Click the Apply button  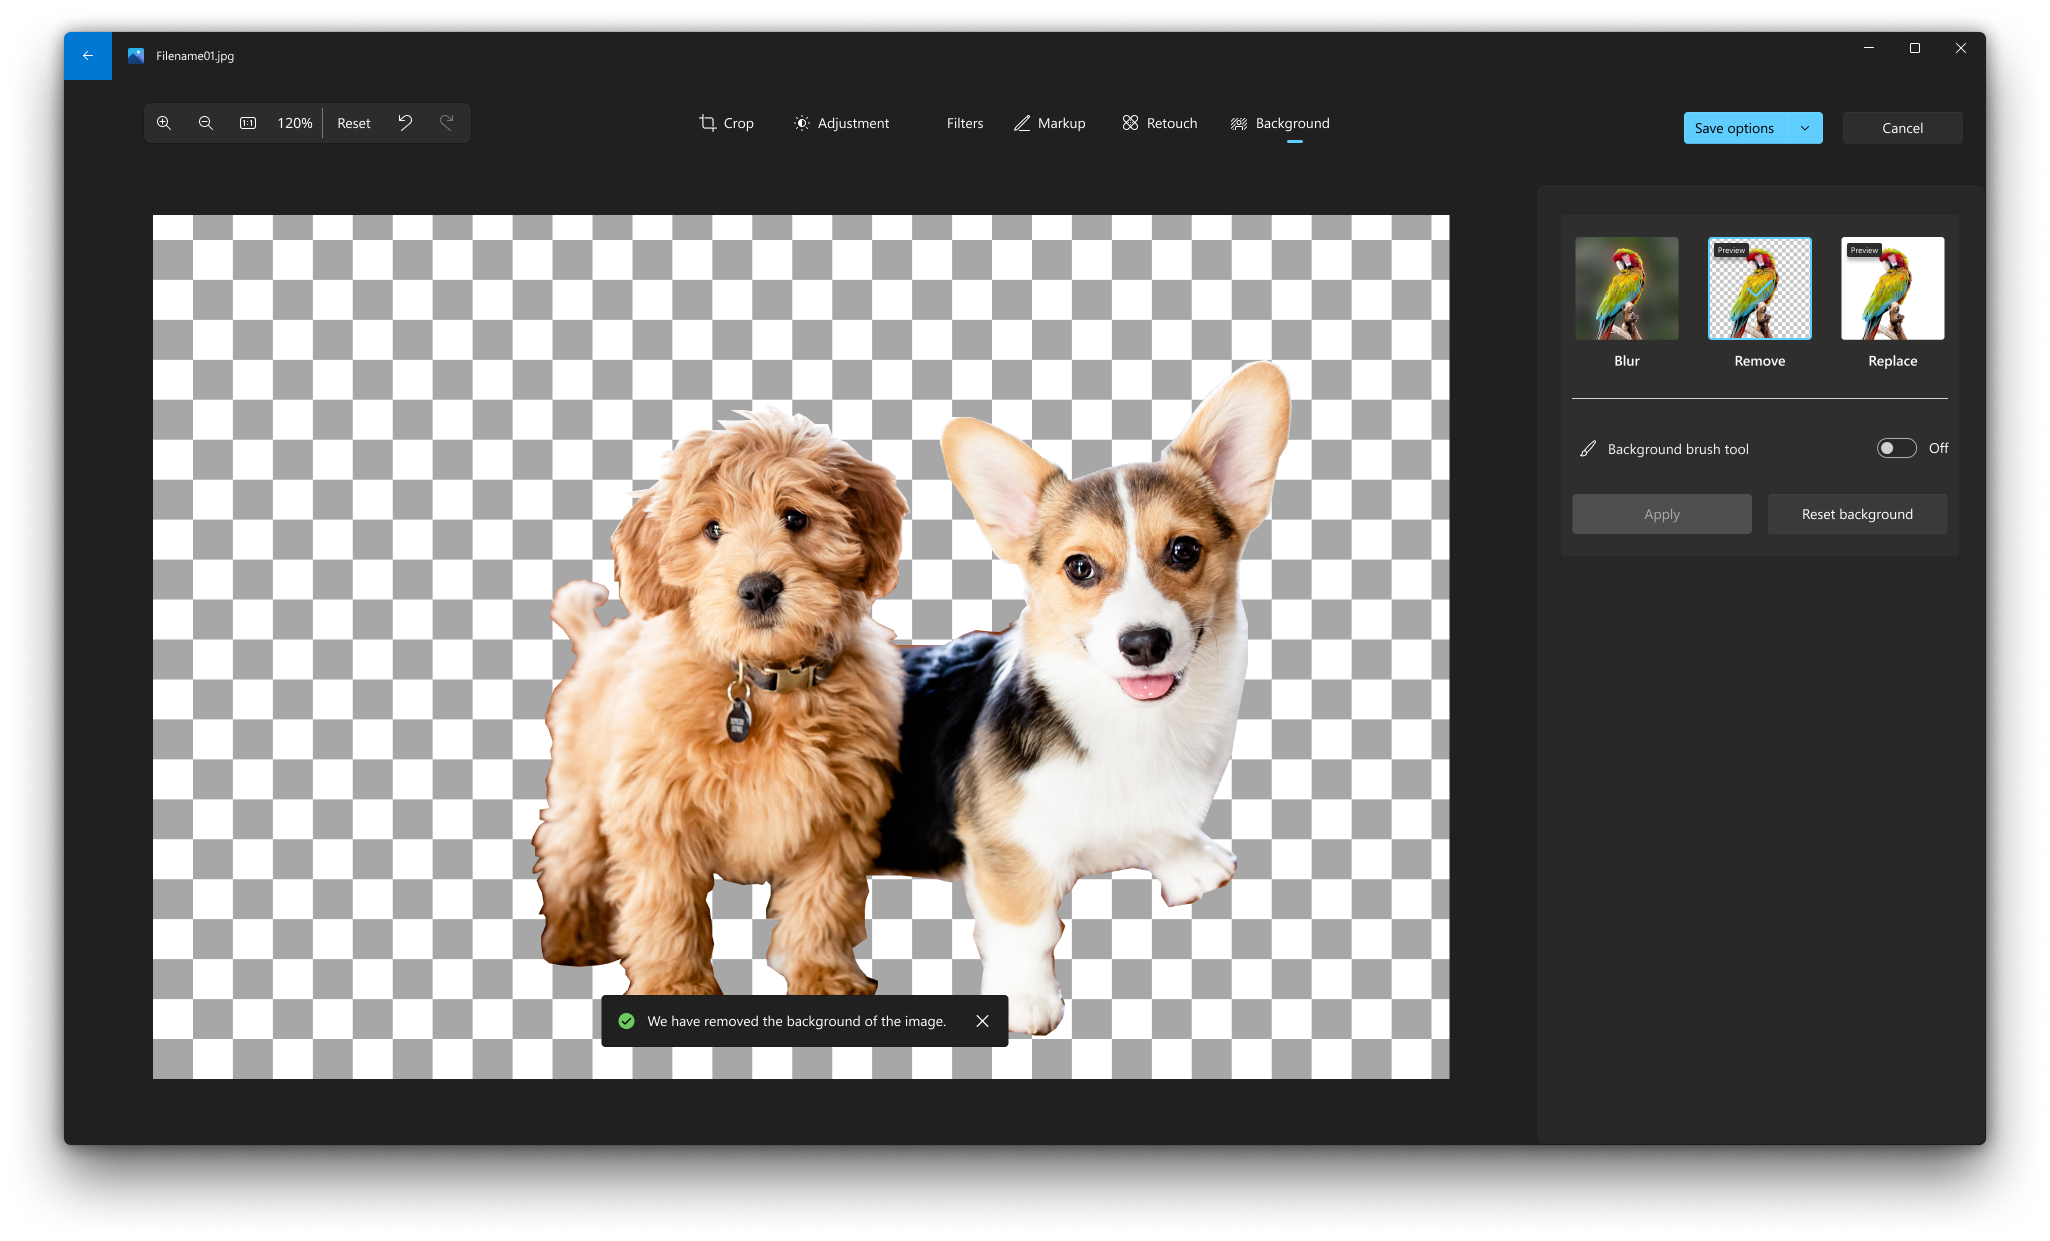[1662, 514]
